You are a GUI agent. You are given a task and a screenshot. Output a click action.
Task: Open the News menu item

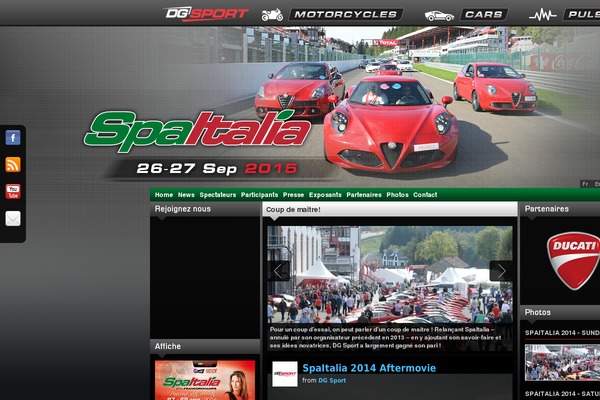(186, 195)
